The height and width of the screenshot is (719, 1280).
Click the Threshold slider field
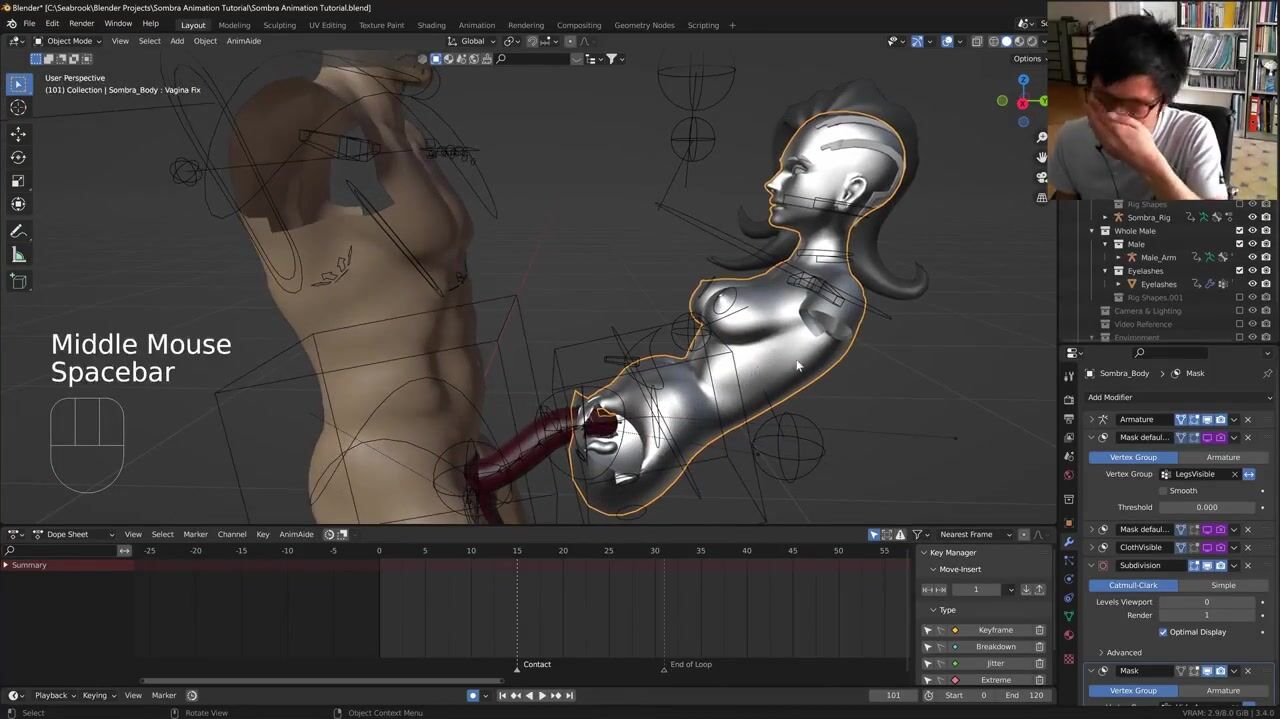1206,507
